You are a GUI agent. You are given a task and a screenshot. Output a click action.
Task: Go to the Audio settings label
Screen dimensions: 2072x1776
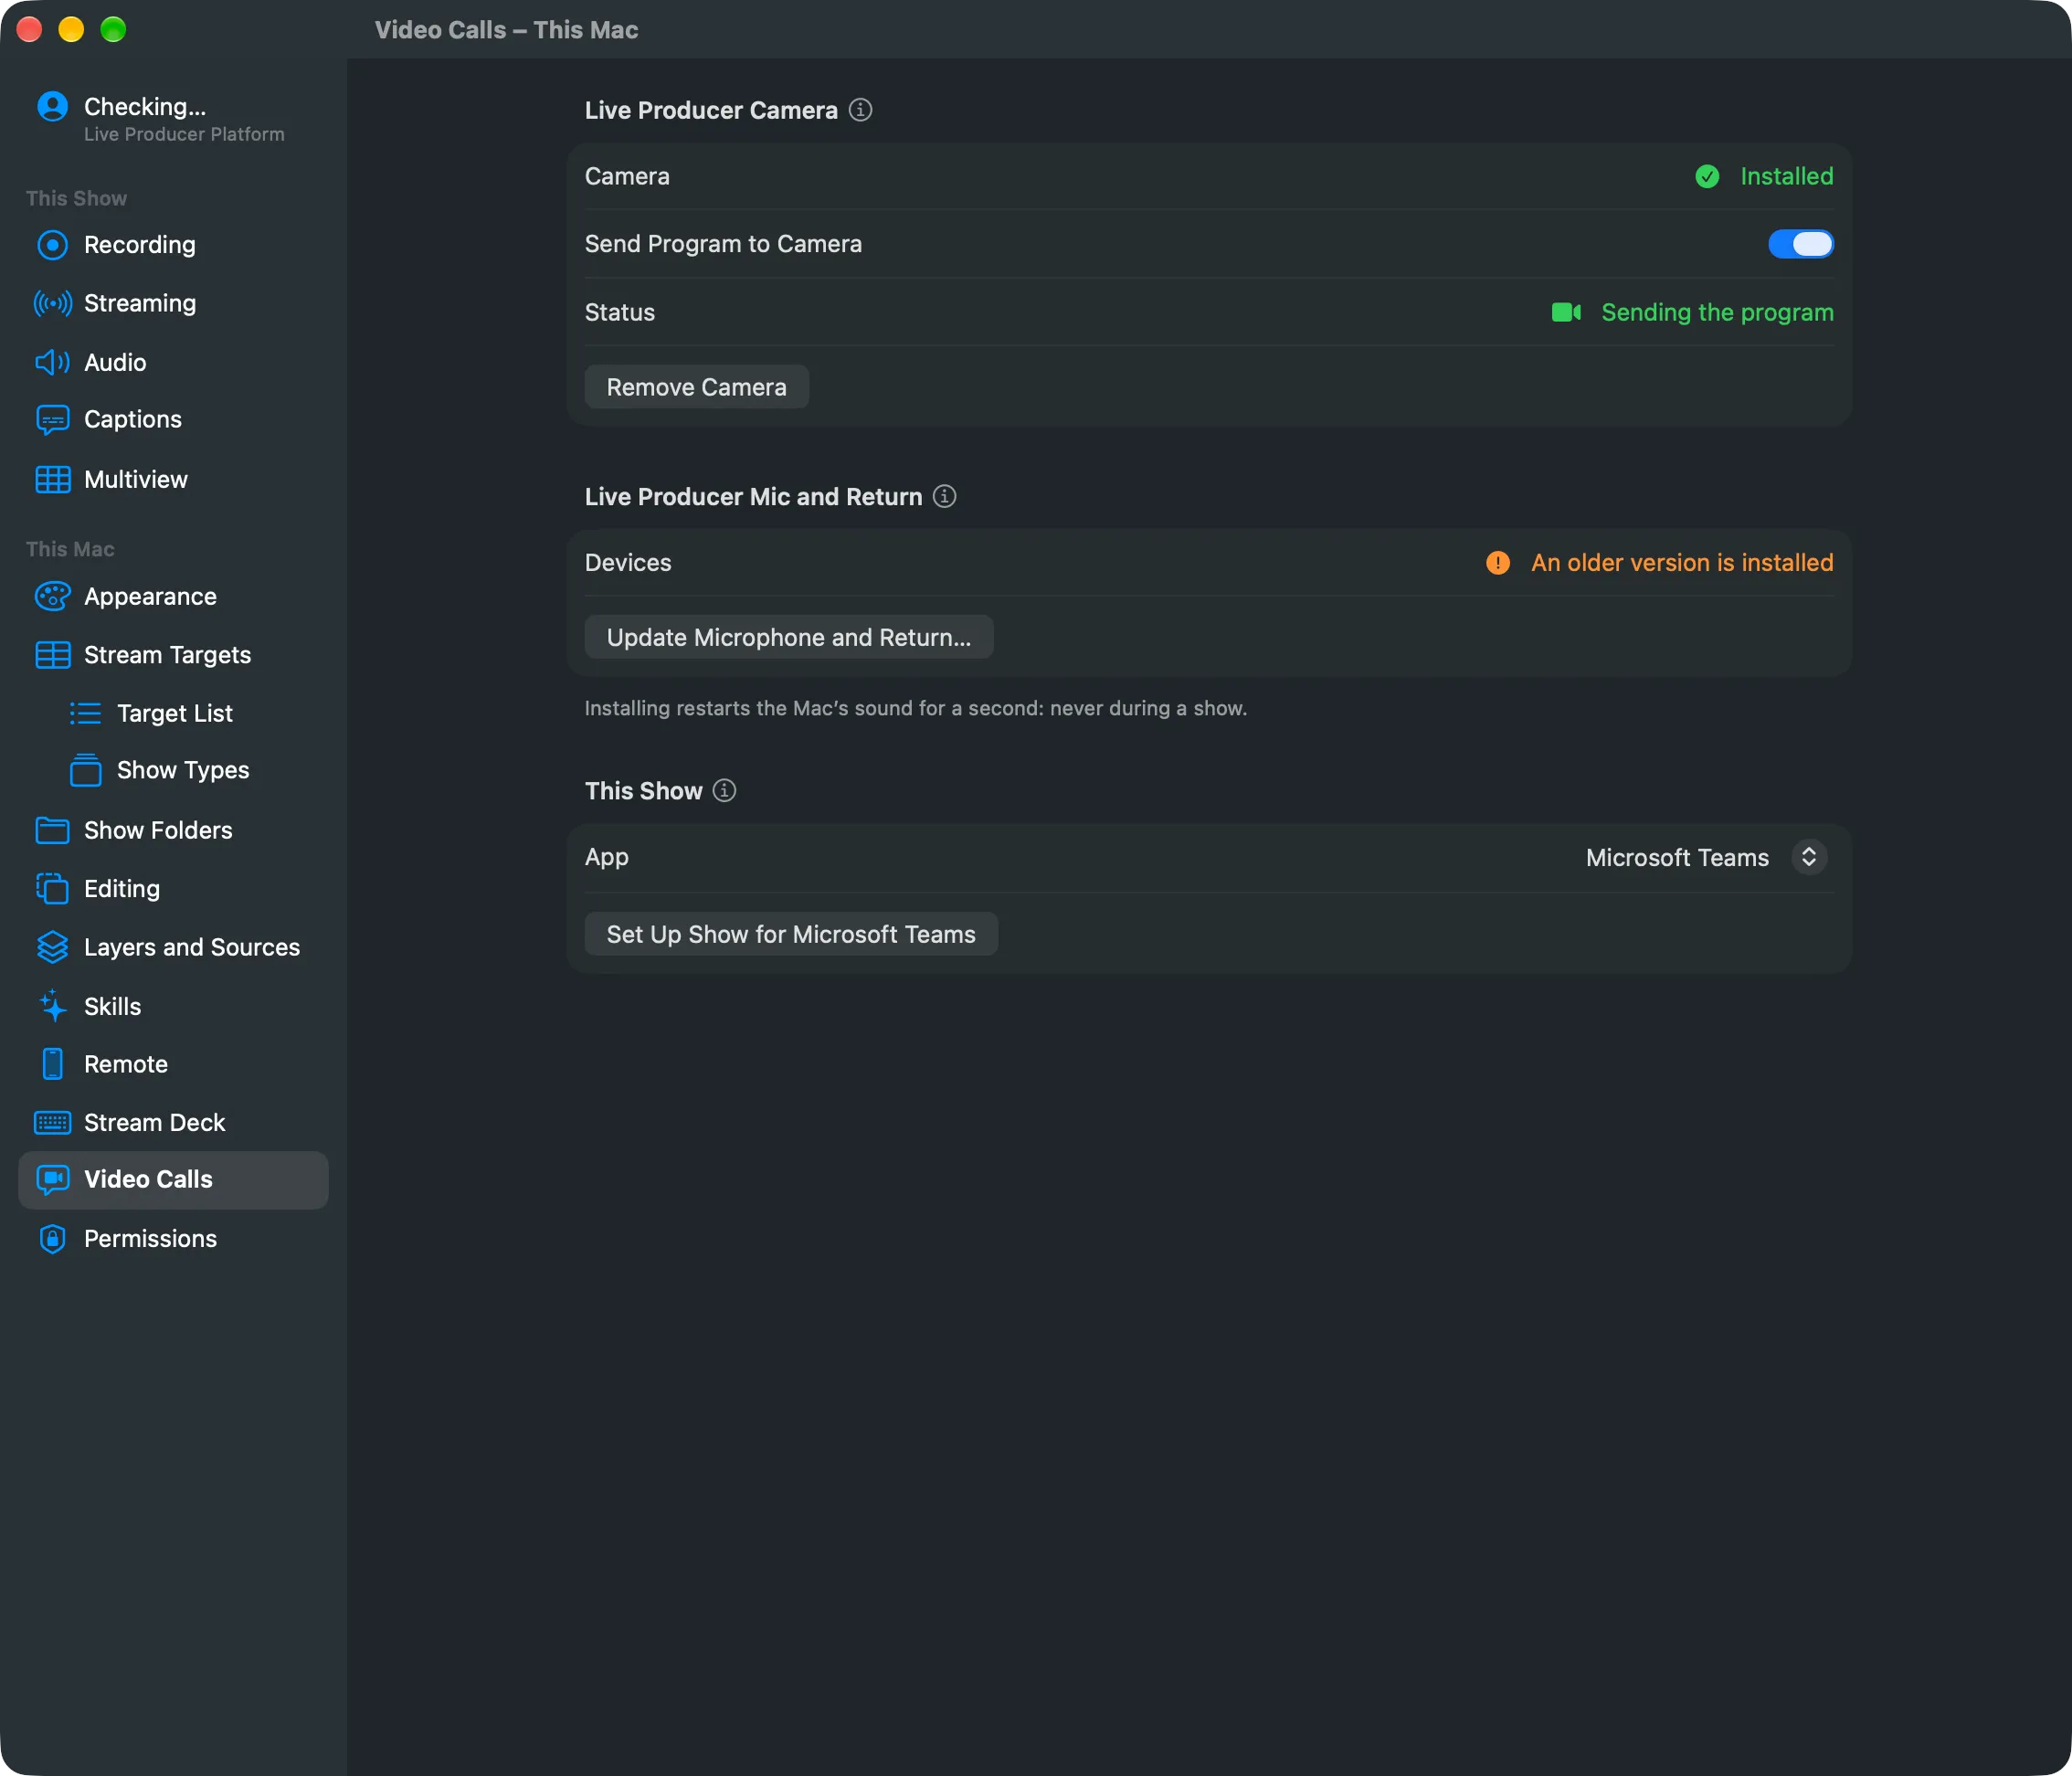coord(115,362)
